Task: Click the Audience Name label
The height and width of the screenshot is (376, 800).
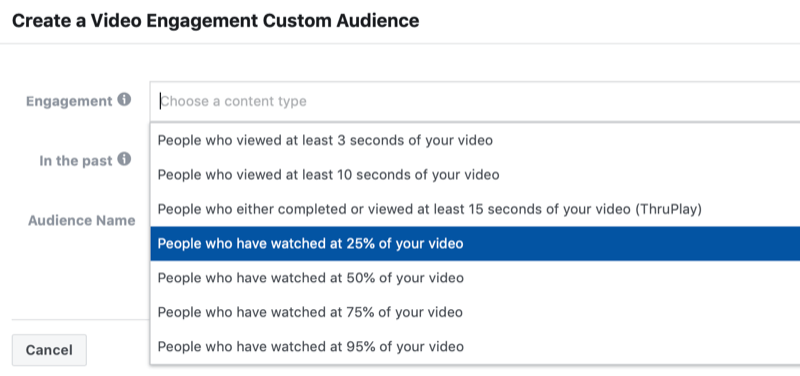Action: [x=82, y=221]
